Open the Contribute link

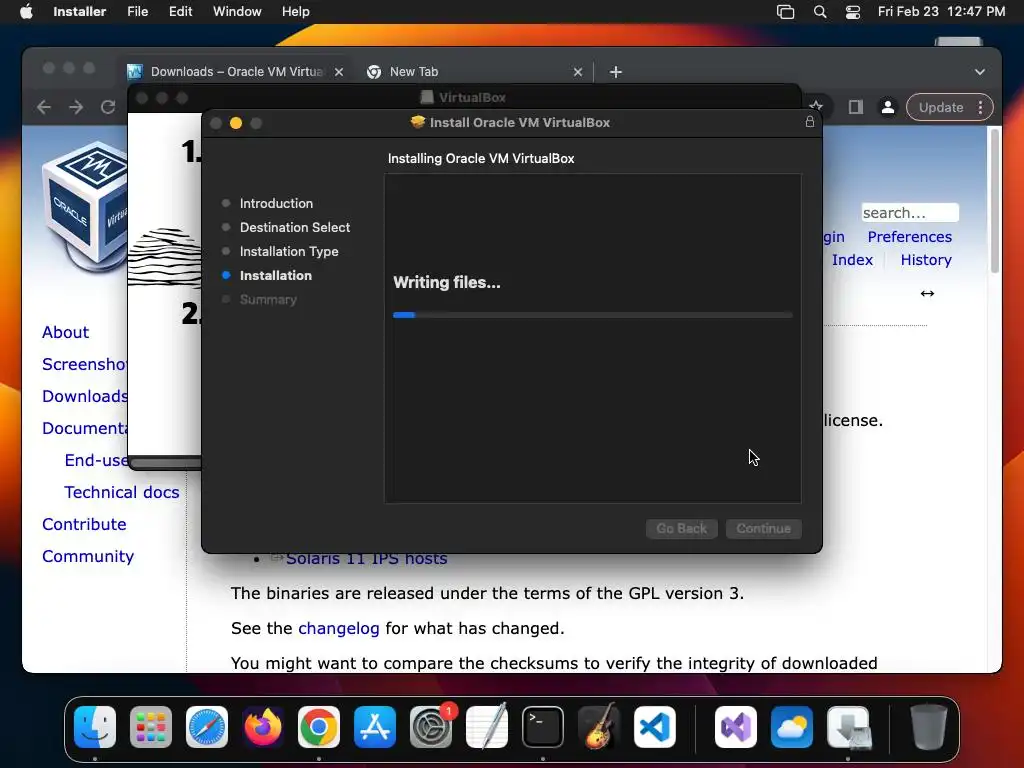(84, 524)
